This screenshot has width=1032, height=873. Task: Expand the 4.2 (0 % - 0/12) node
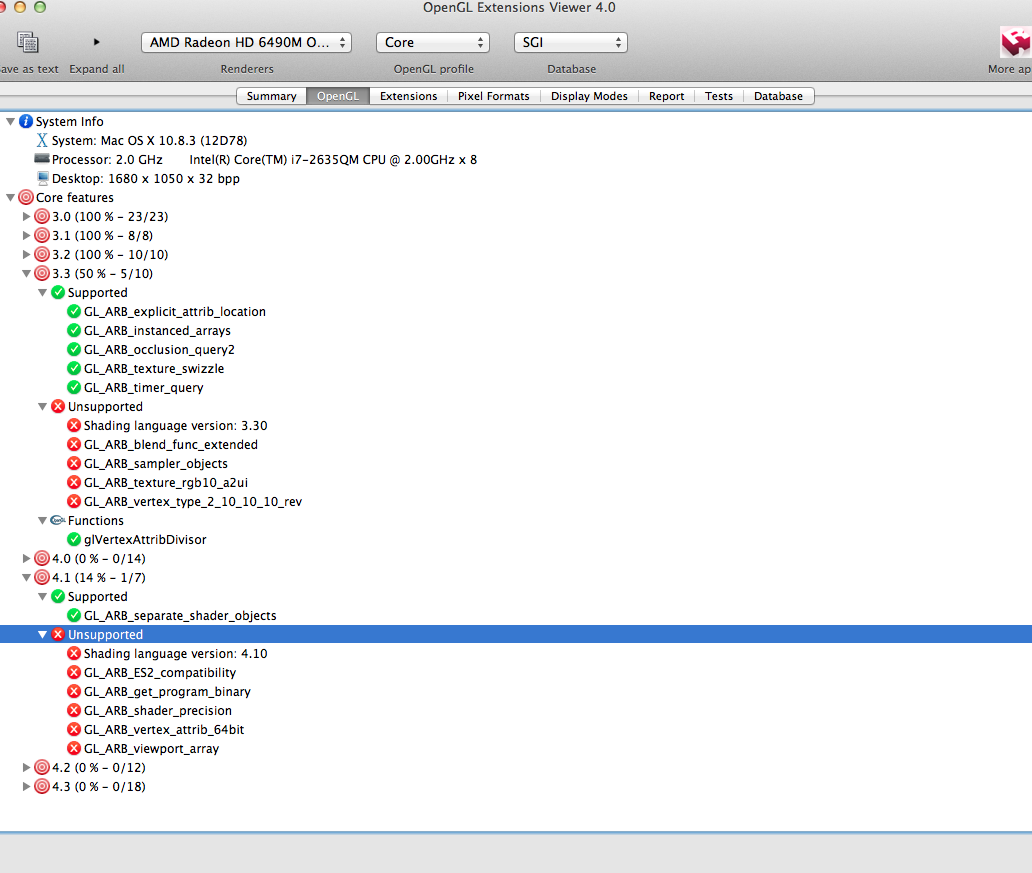tap(26, 768)
